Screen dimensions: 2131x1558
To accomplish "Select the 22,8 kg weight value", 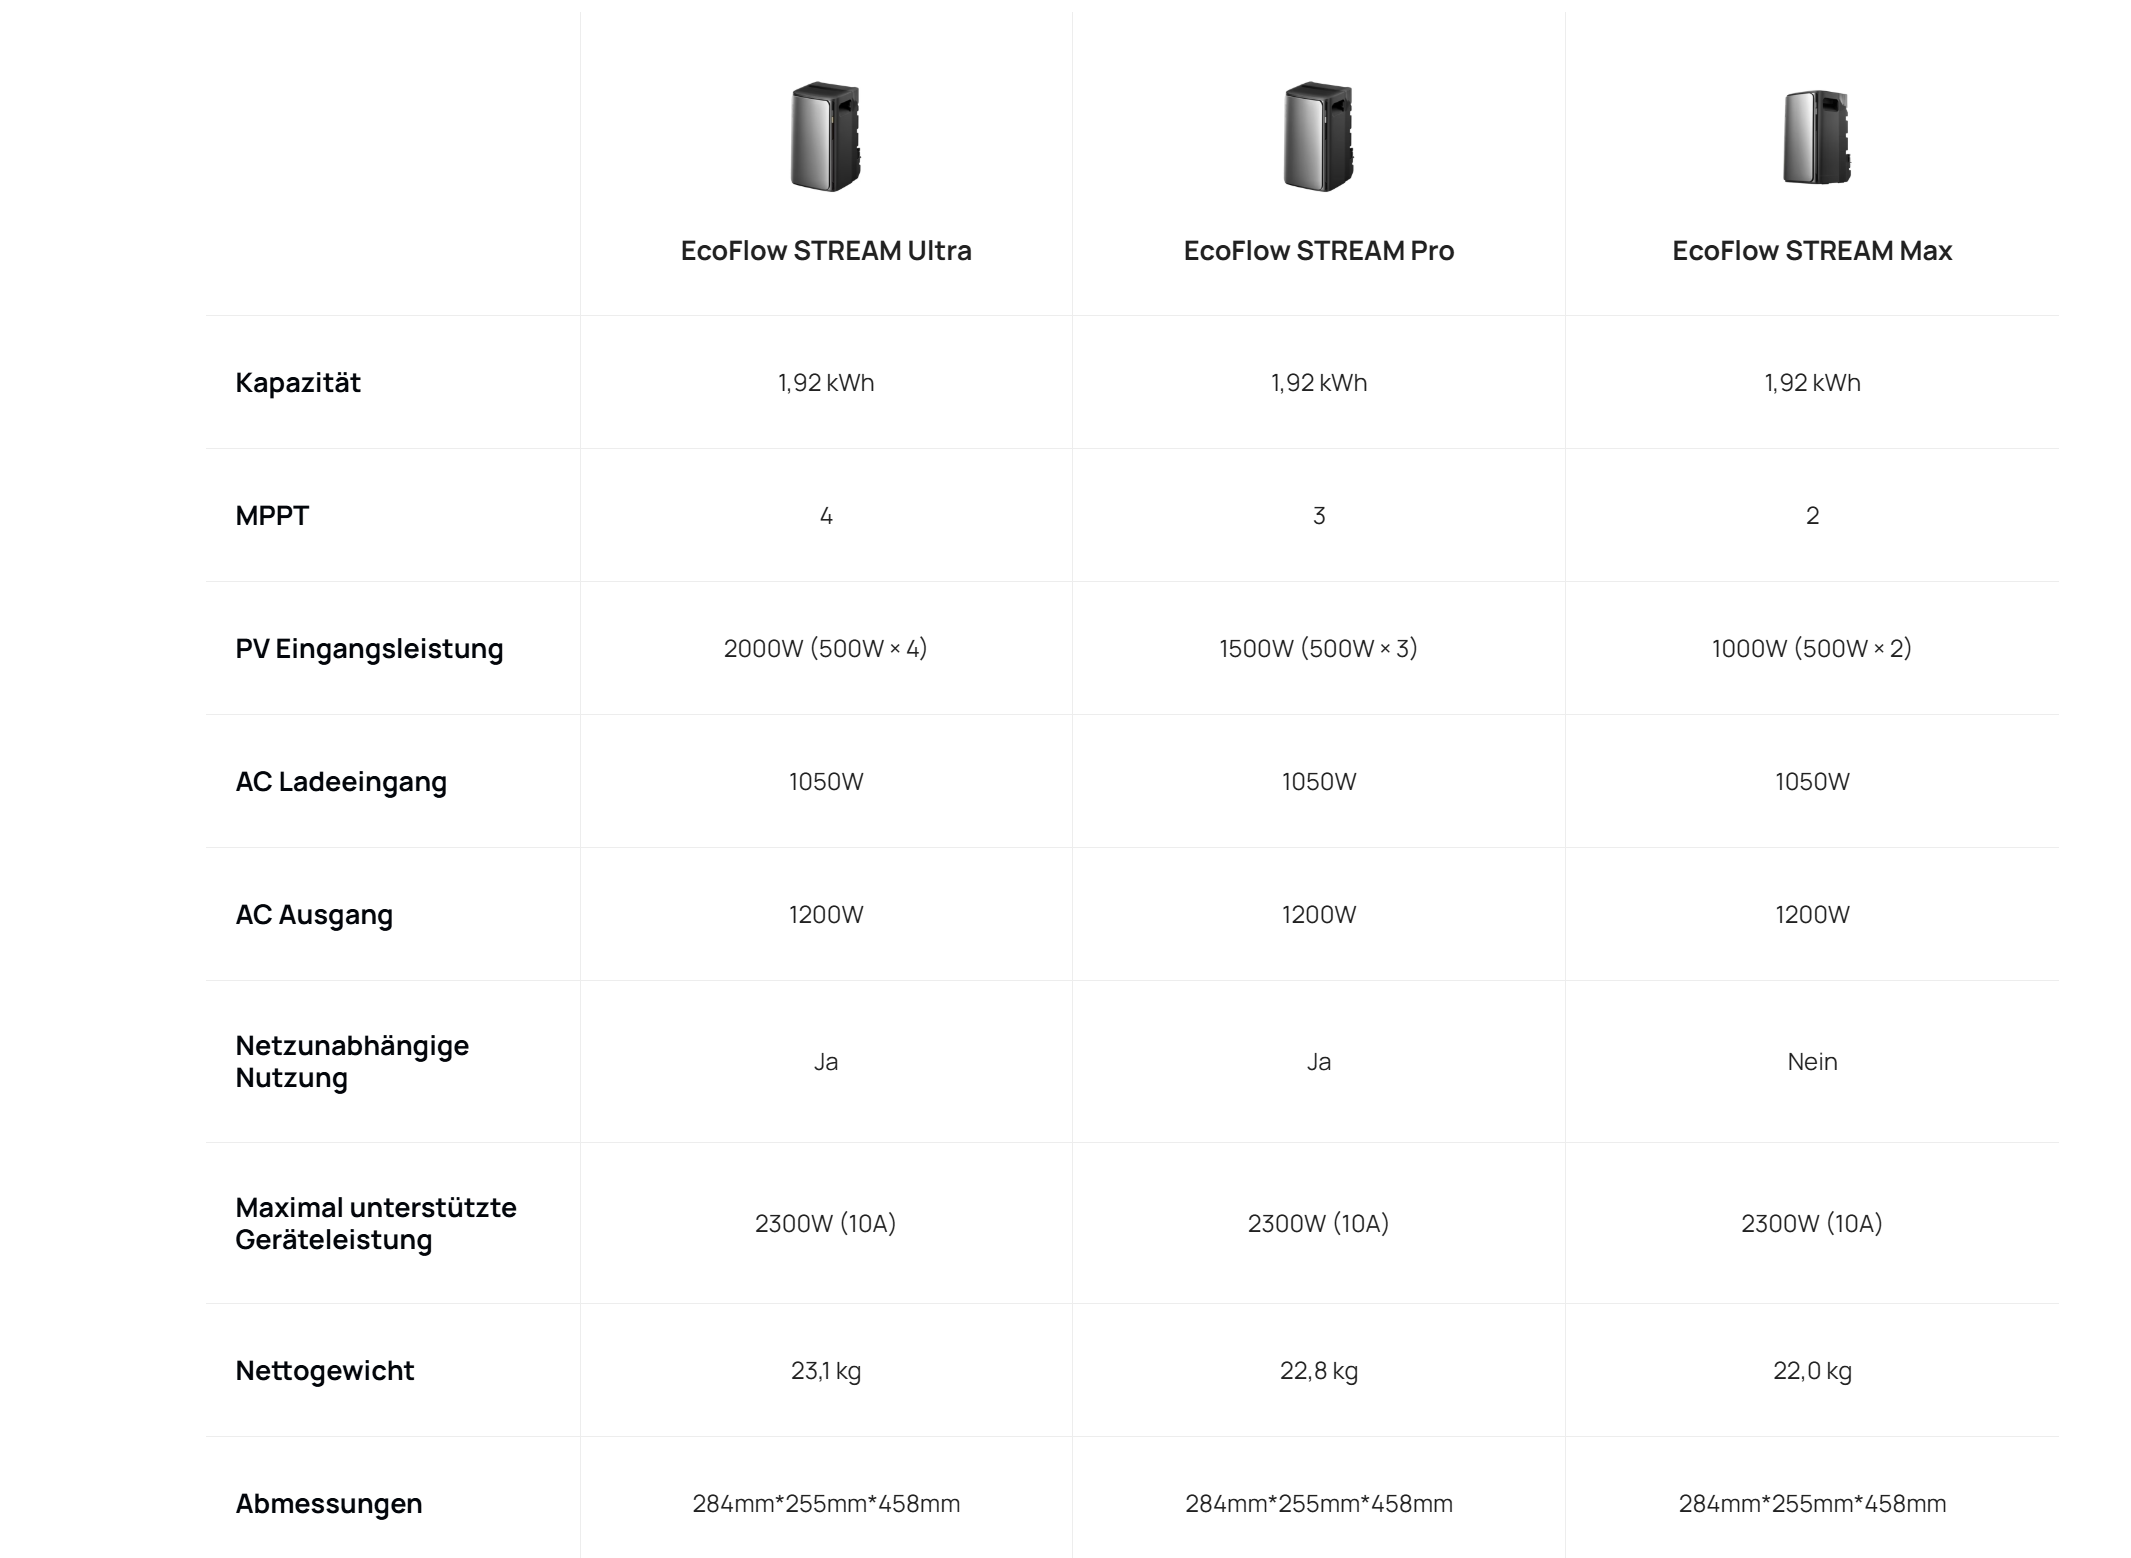I will point(1319,1371).
